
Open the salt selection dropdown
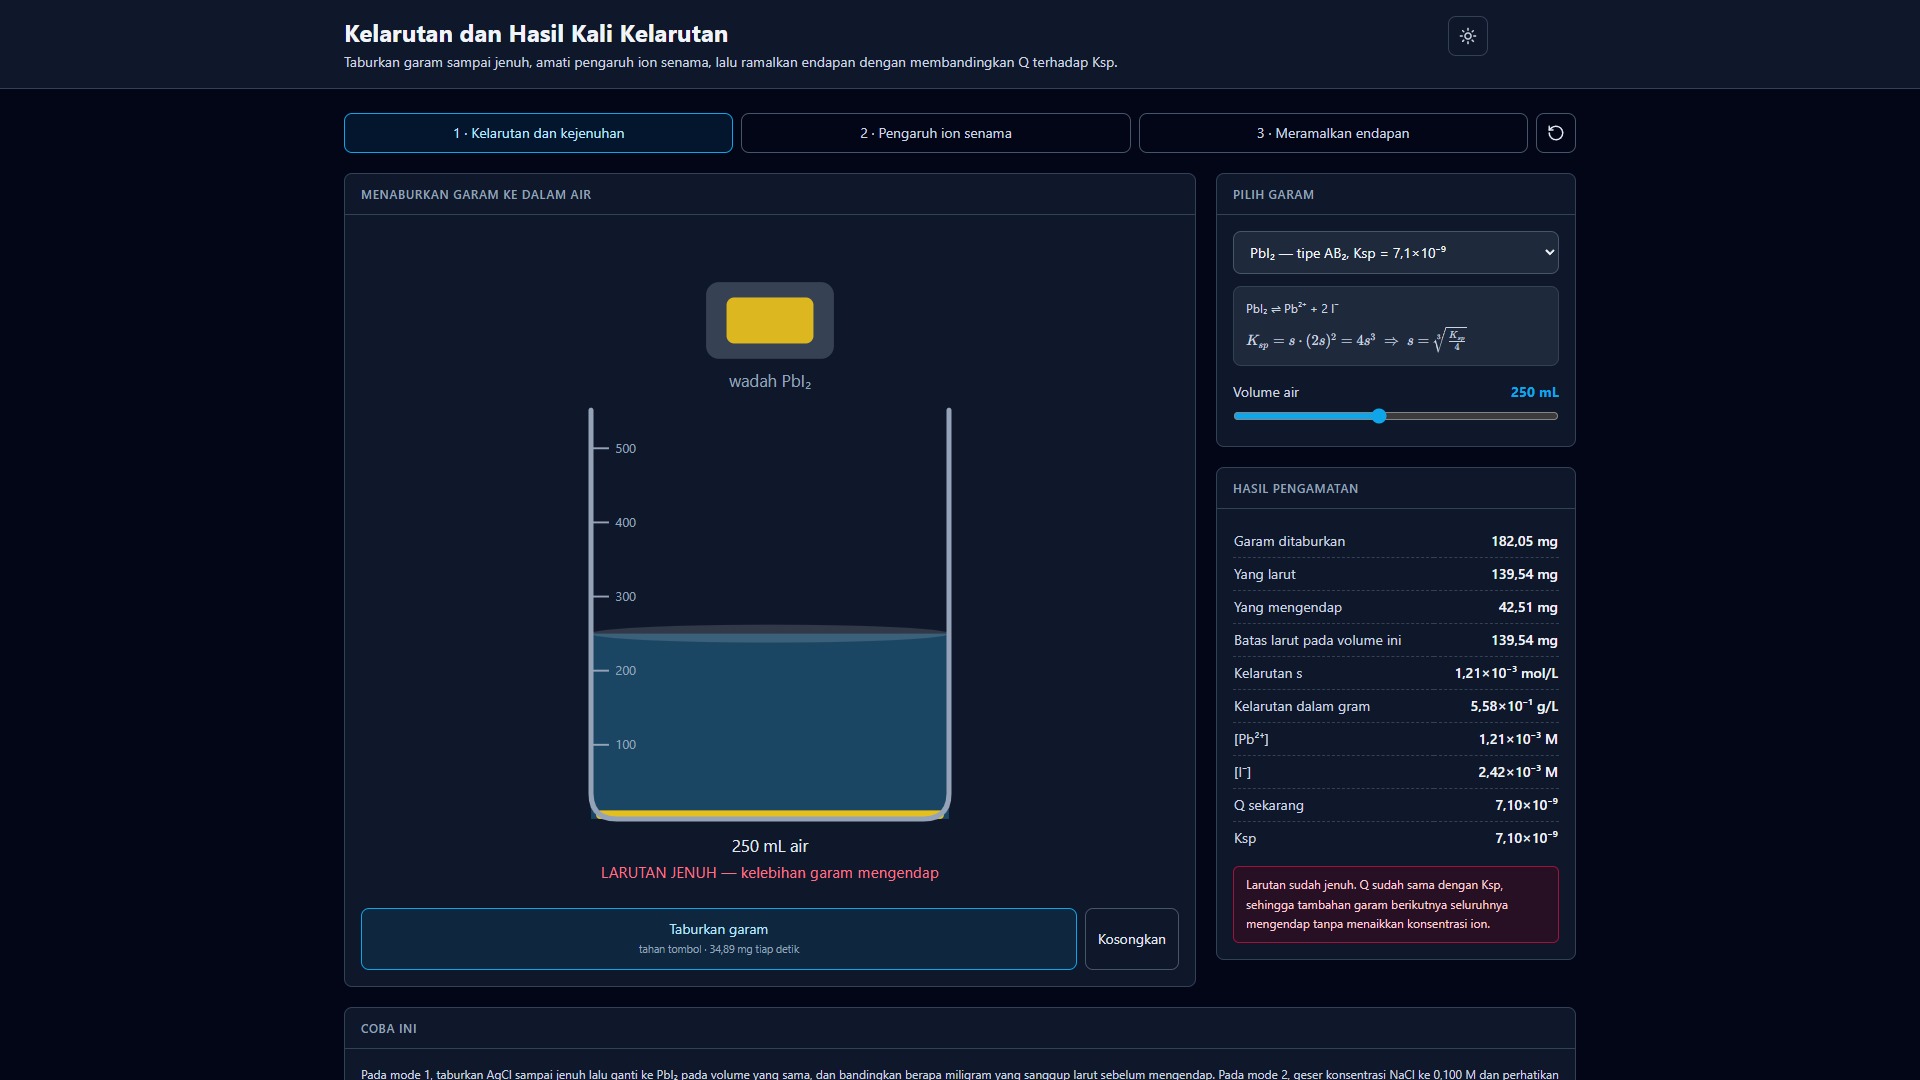[x=1395, y=253]
